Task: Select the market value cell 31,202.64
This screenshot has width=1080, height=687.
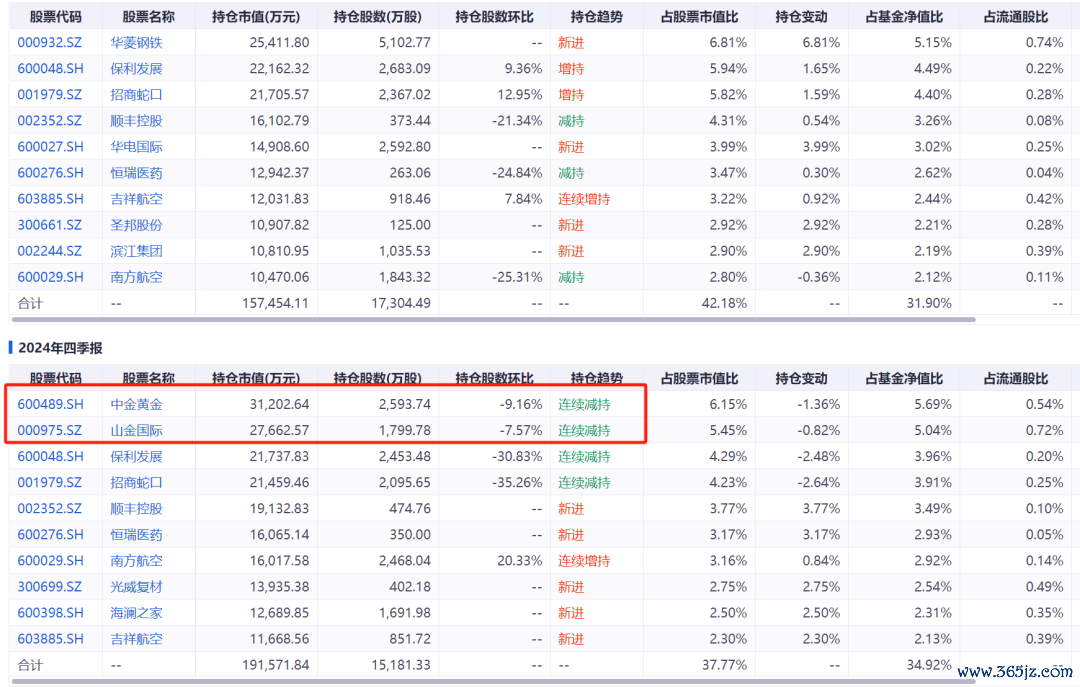Action: [x=279, y=404]
